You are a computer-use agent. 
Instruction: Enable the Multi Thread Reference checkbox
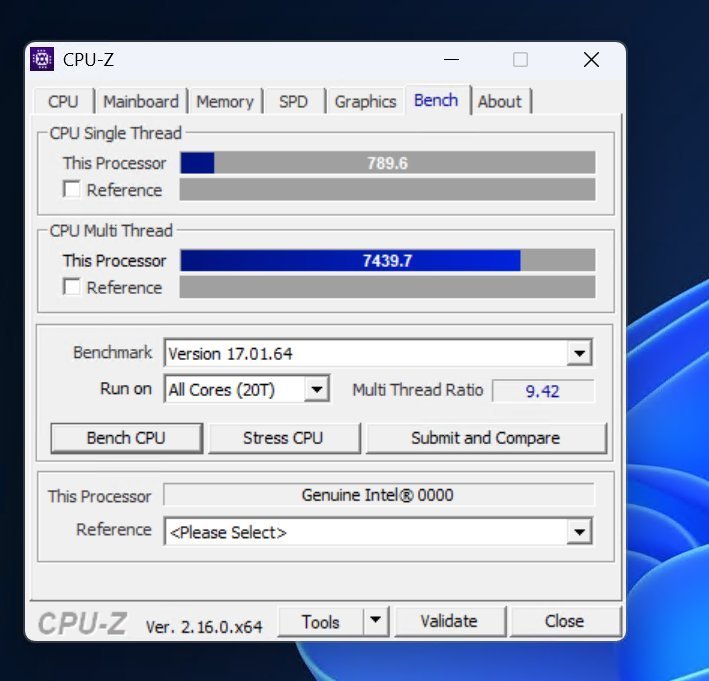coord(72,287)
